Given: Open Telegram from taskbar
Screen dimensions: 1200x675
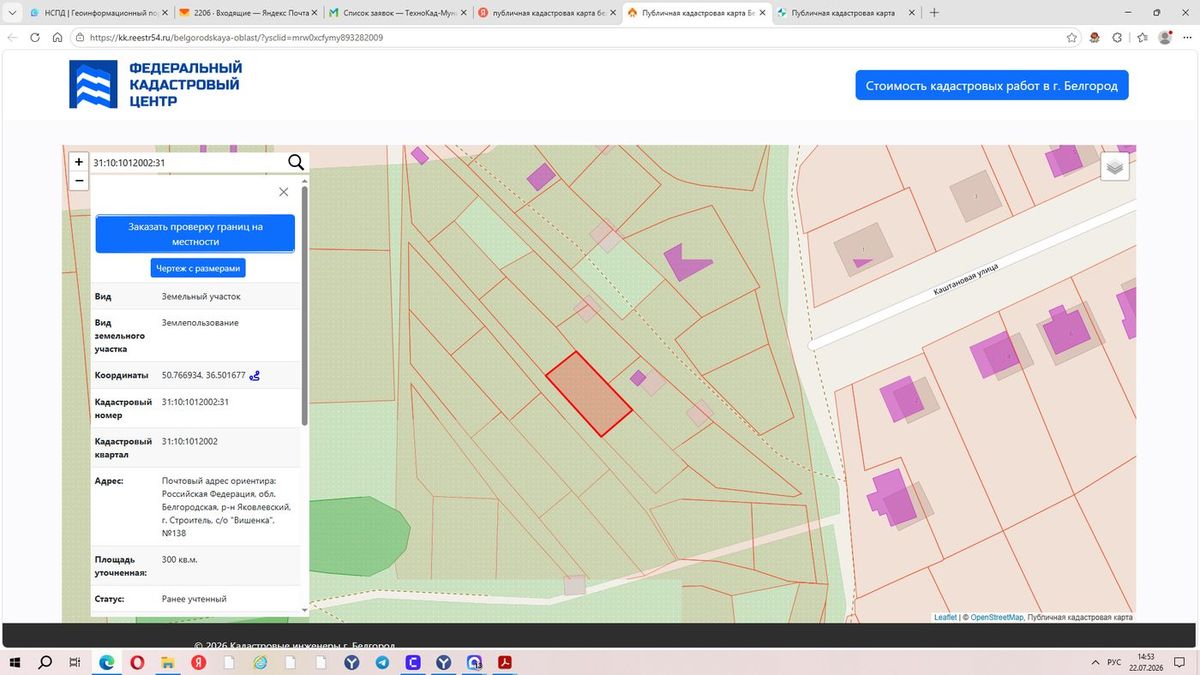Looking at the screenshot, I should click(383, 662).
